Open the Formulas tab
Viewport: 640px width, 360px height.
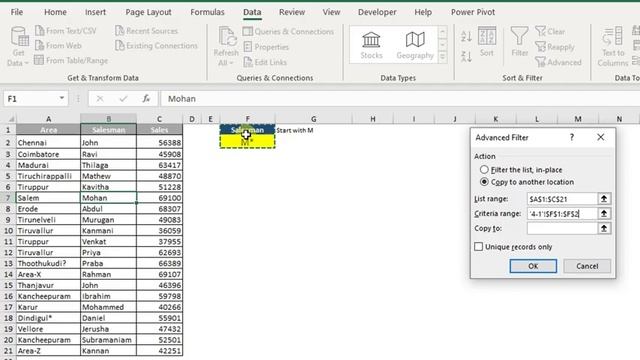(x=207, y=12)
